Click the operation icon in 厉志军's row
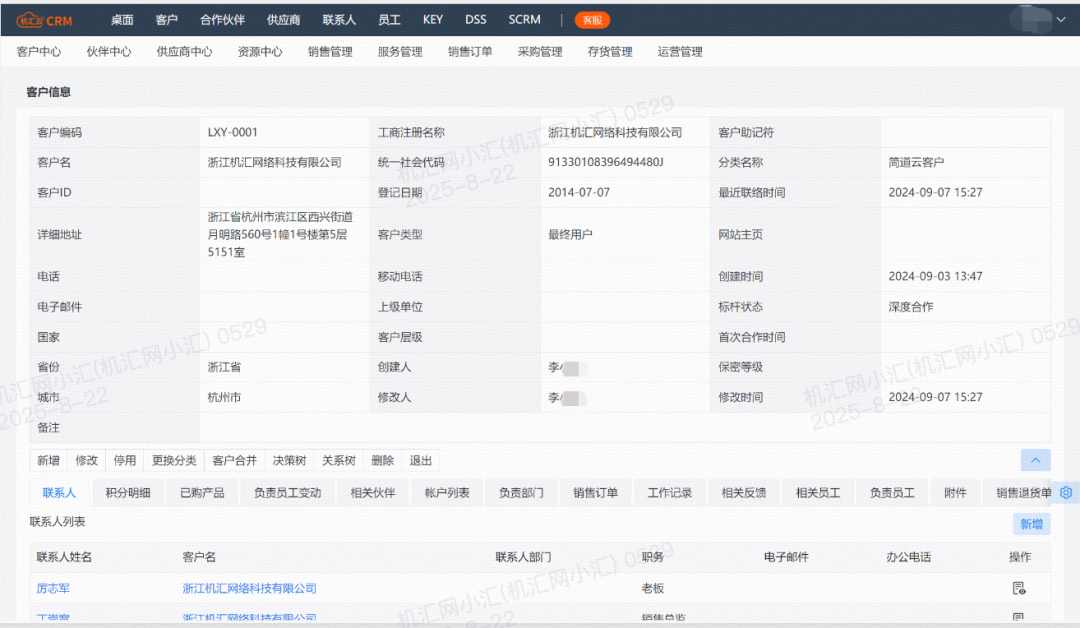The height and width of the screenshot is (628, 1080). [x=1019, y=588]
